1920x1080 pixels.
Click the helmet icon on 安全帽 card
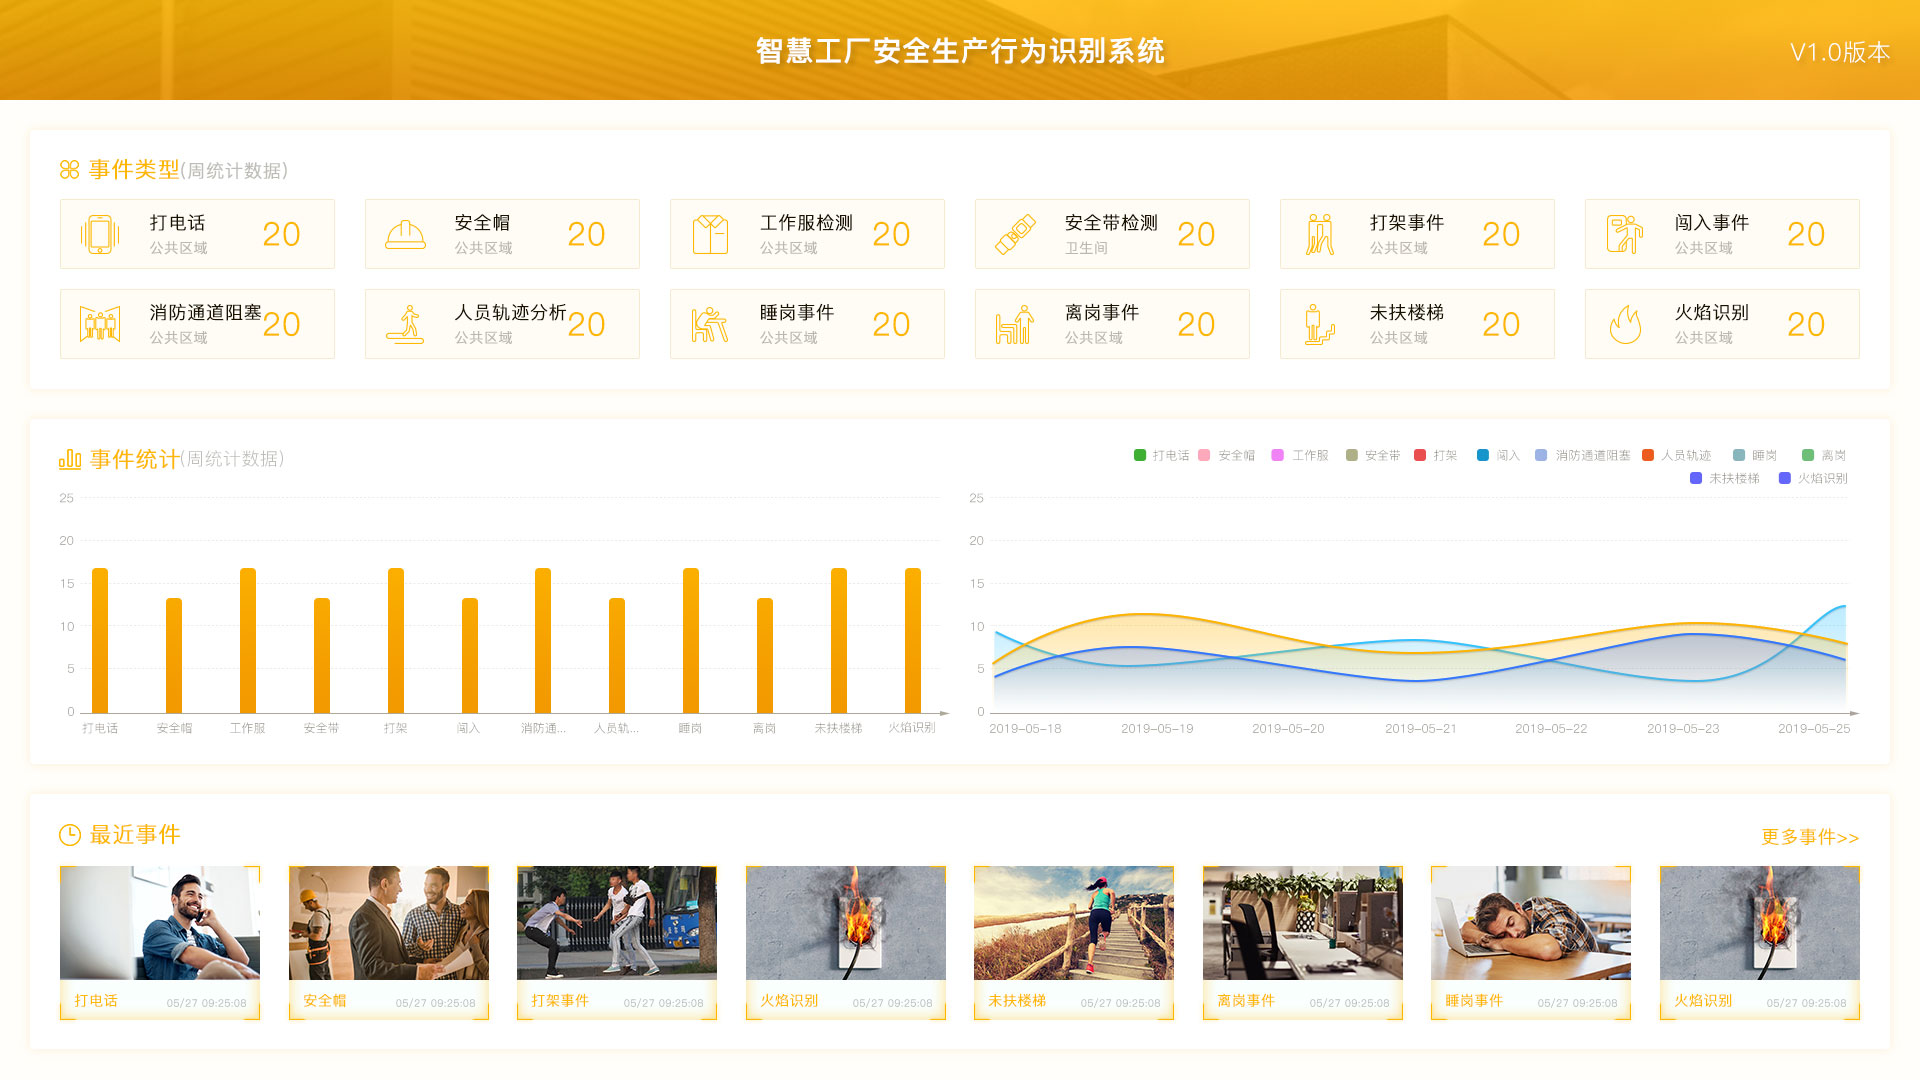coord(405,235)
